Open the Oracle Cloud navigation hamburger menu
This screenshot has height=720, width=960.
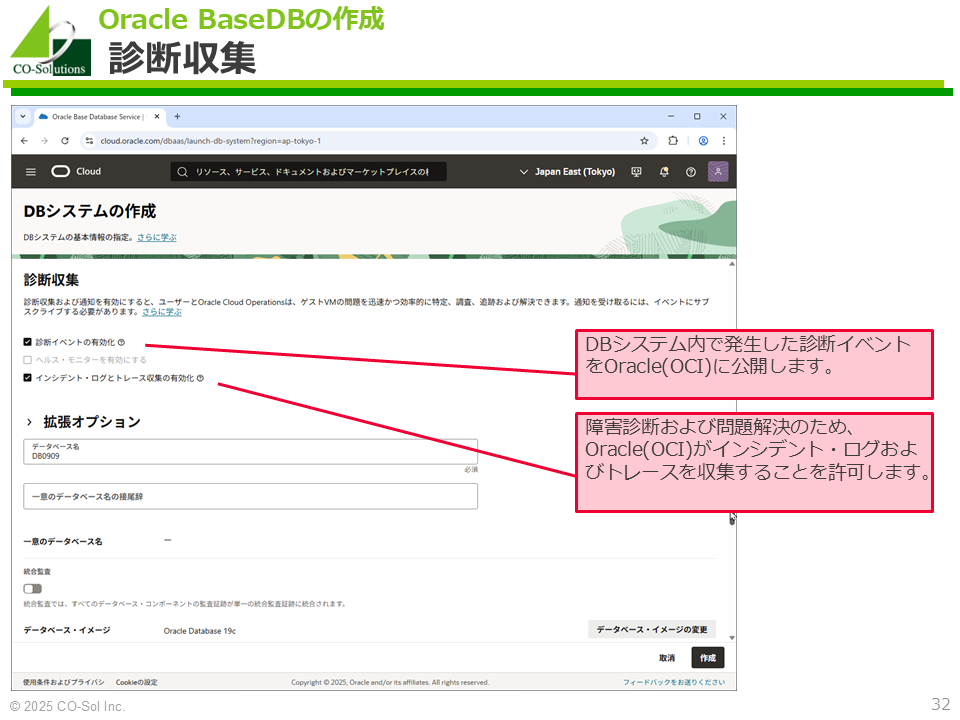point(31,172)
